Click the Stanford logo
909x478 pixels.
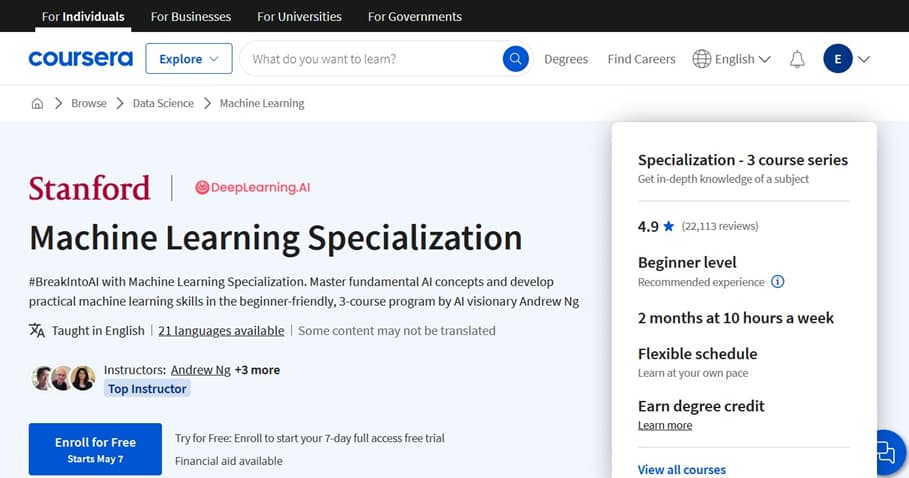click(89, 187)
